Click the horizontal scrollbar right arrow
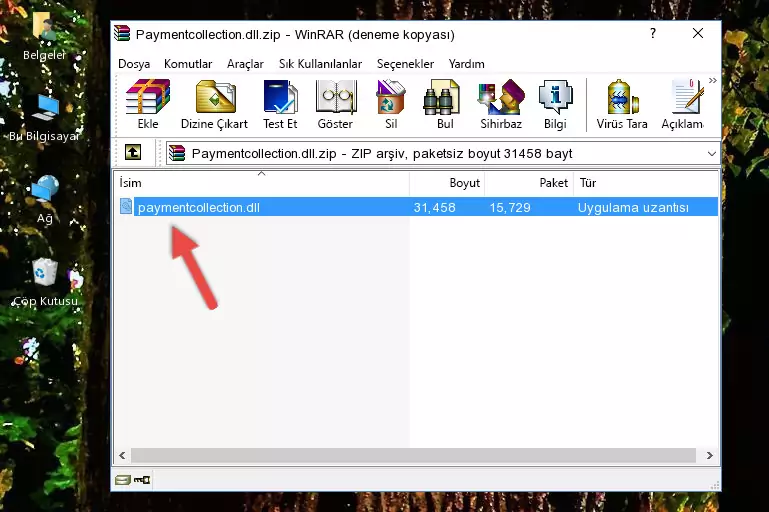This screenshot has width=769, height=512. 709,455
